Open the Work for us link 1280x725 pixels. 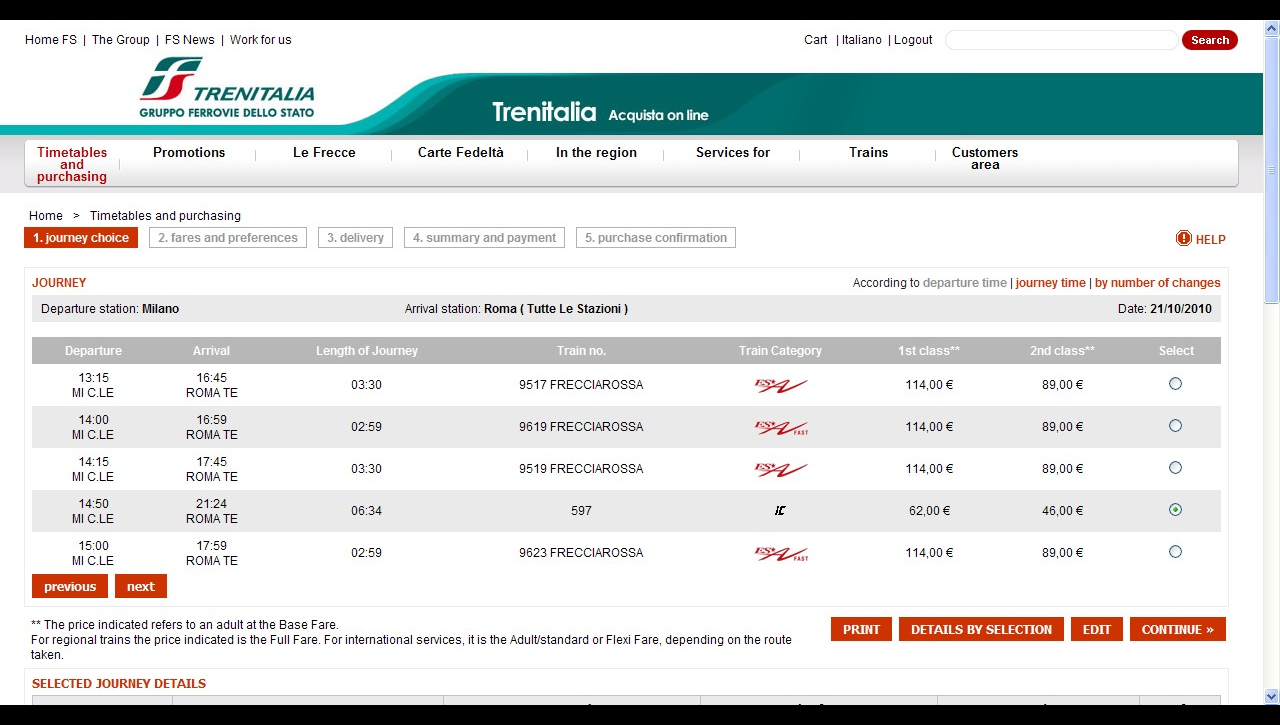(x=261, y=40)
